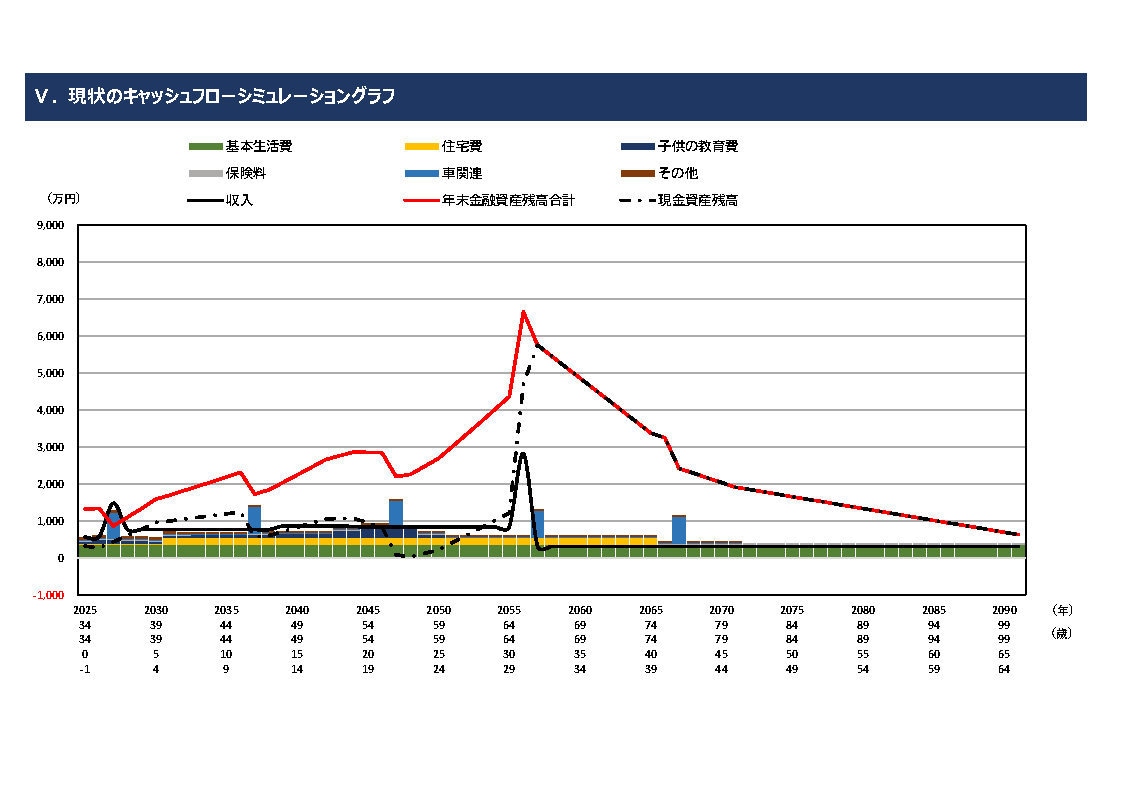Click the yellow 住宅費 legend swatch
This screenshot has width=1122, height=794.
click(x=421, y=147)
